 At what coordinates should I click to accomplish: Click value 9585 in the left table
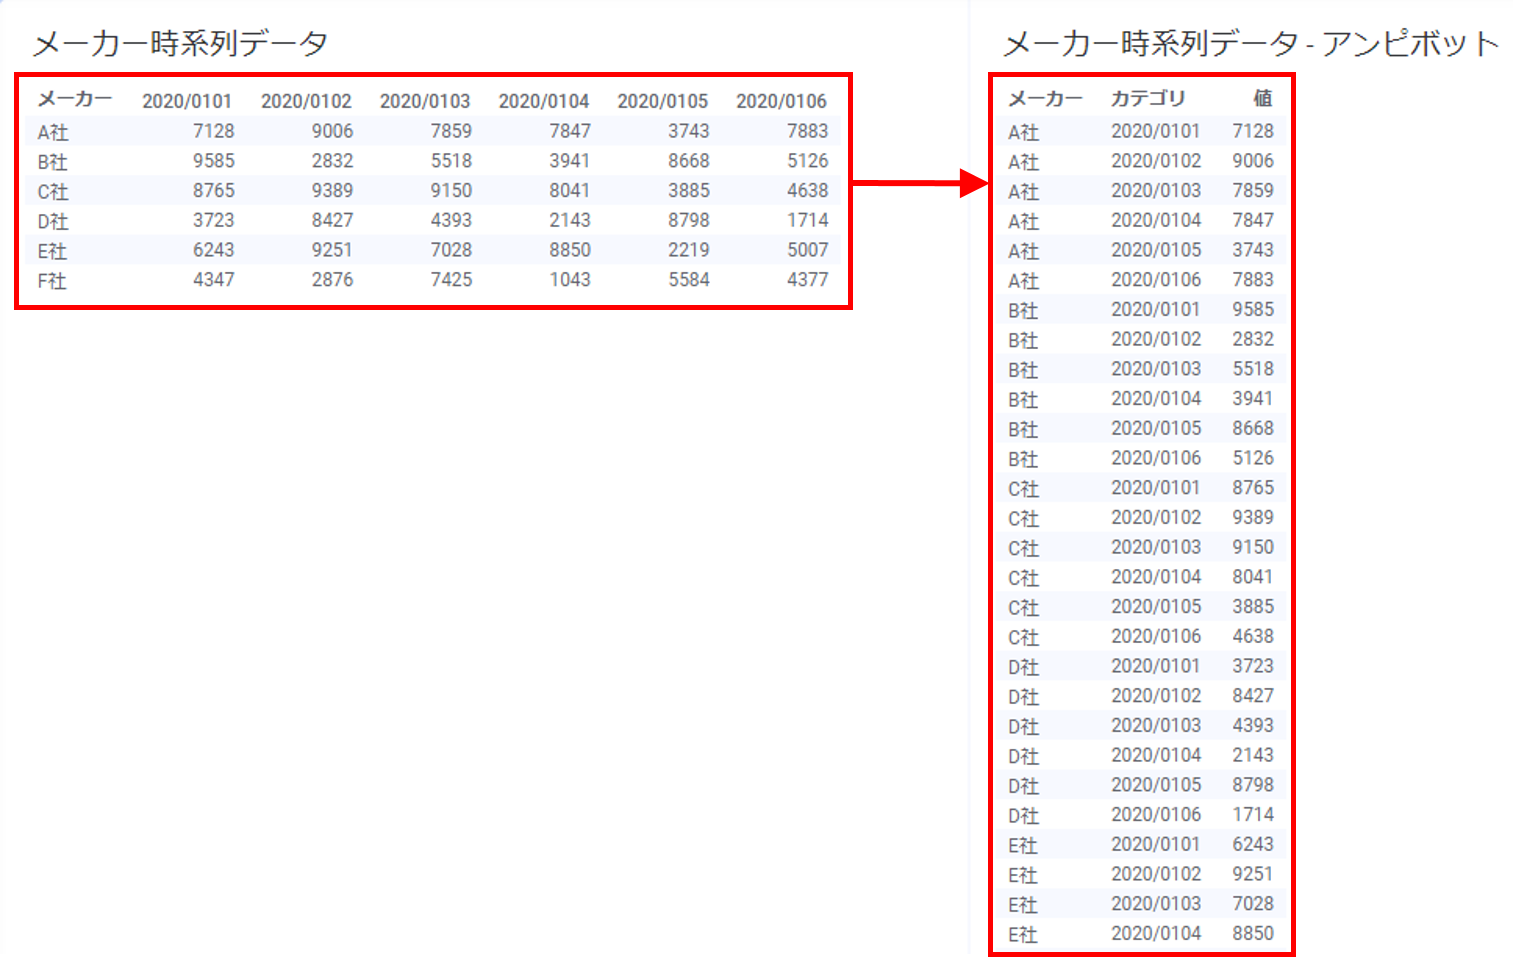coord(213,161)
